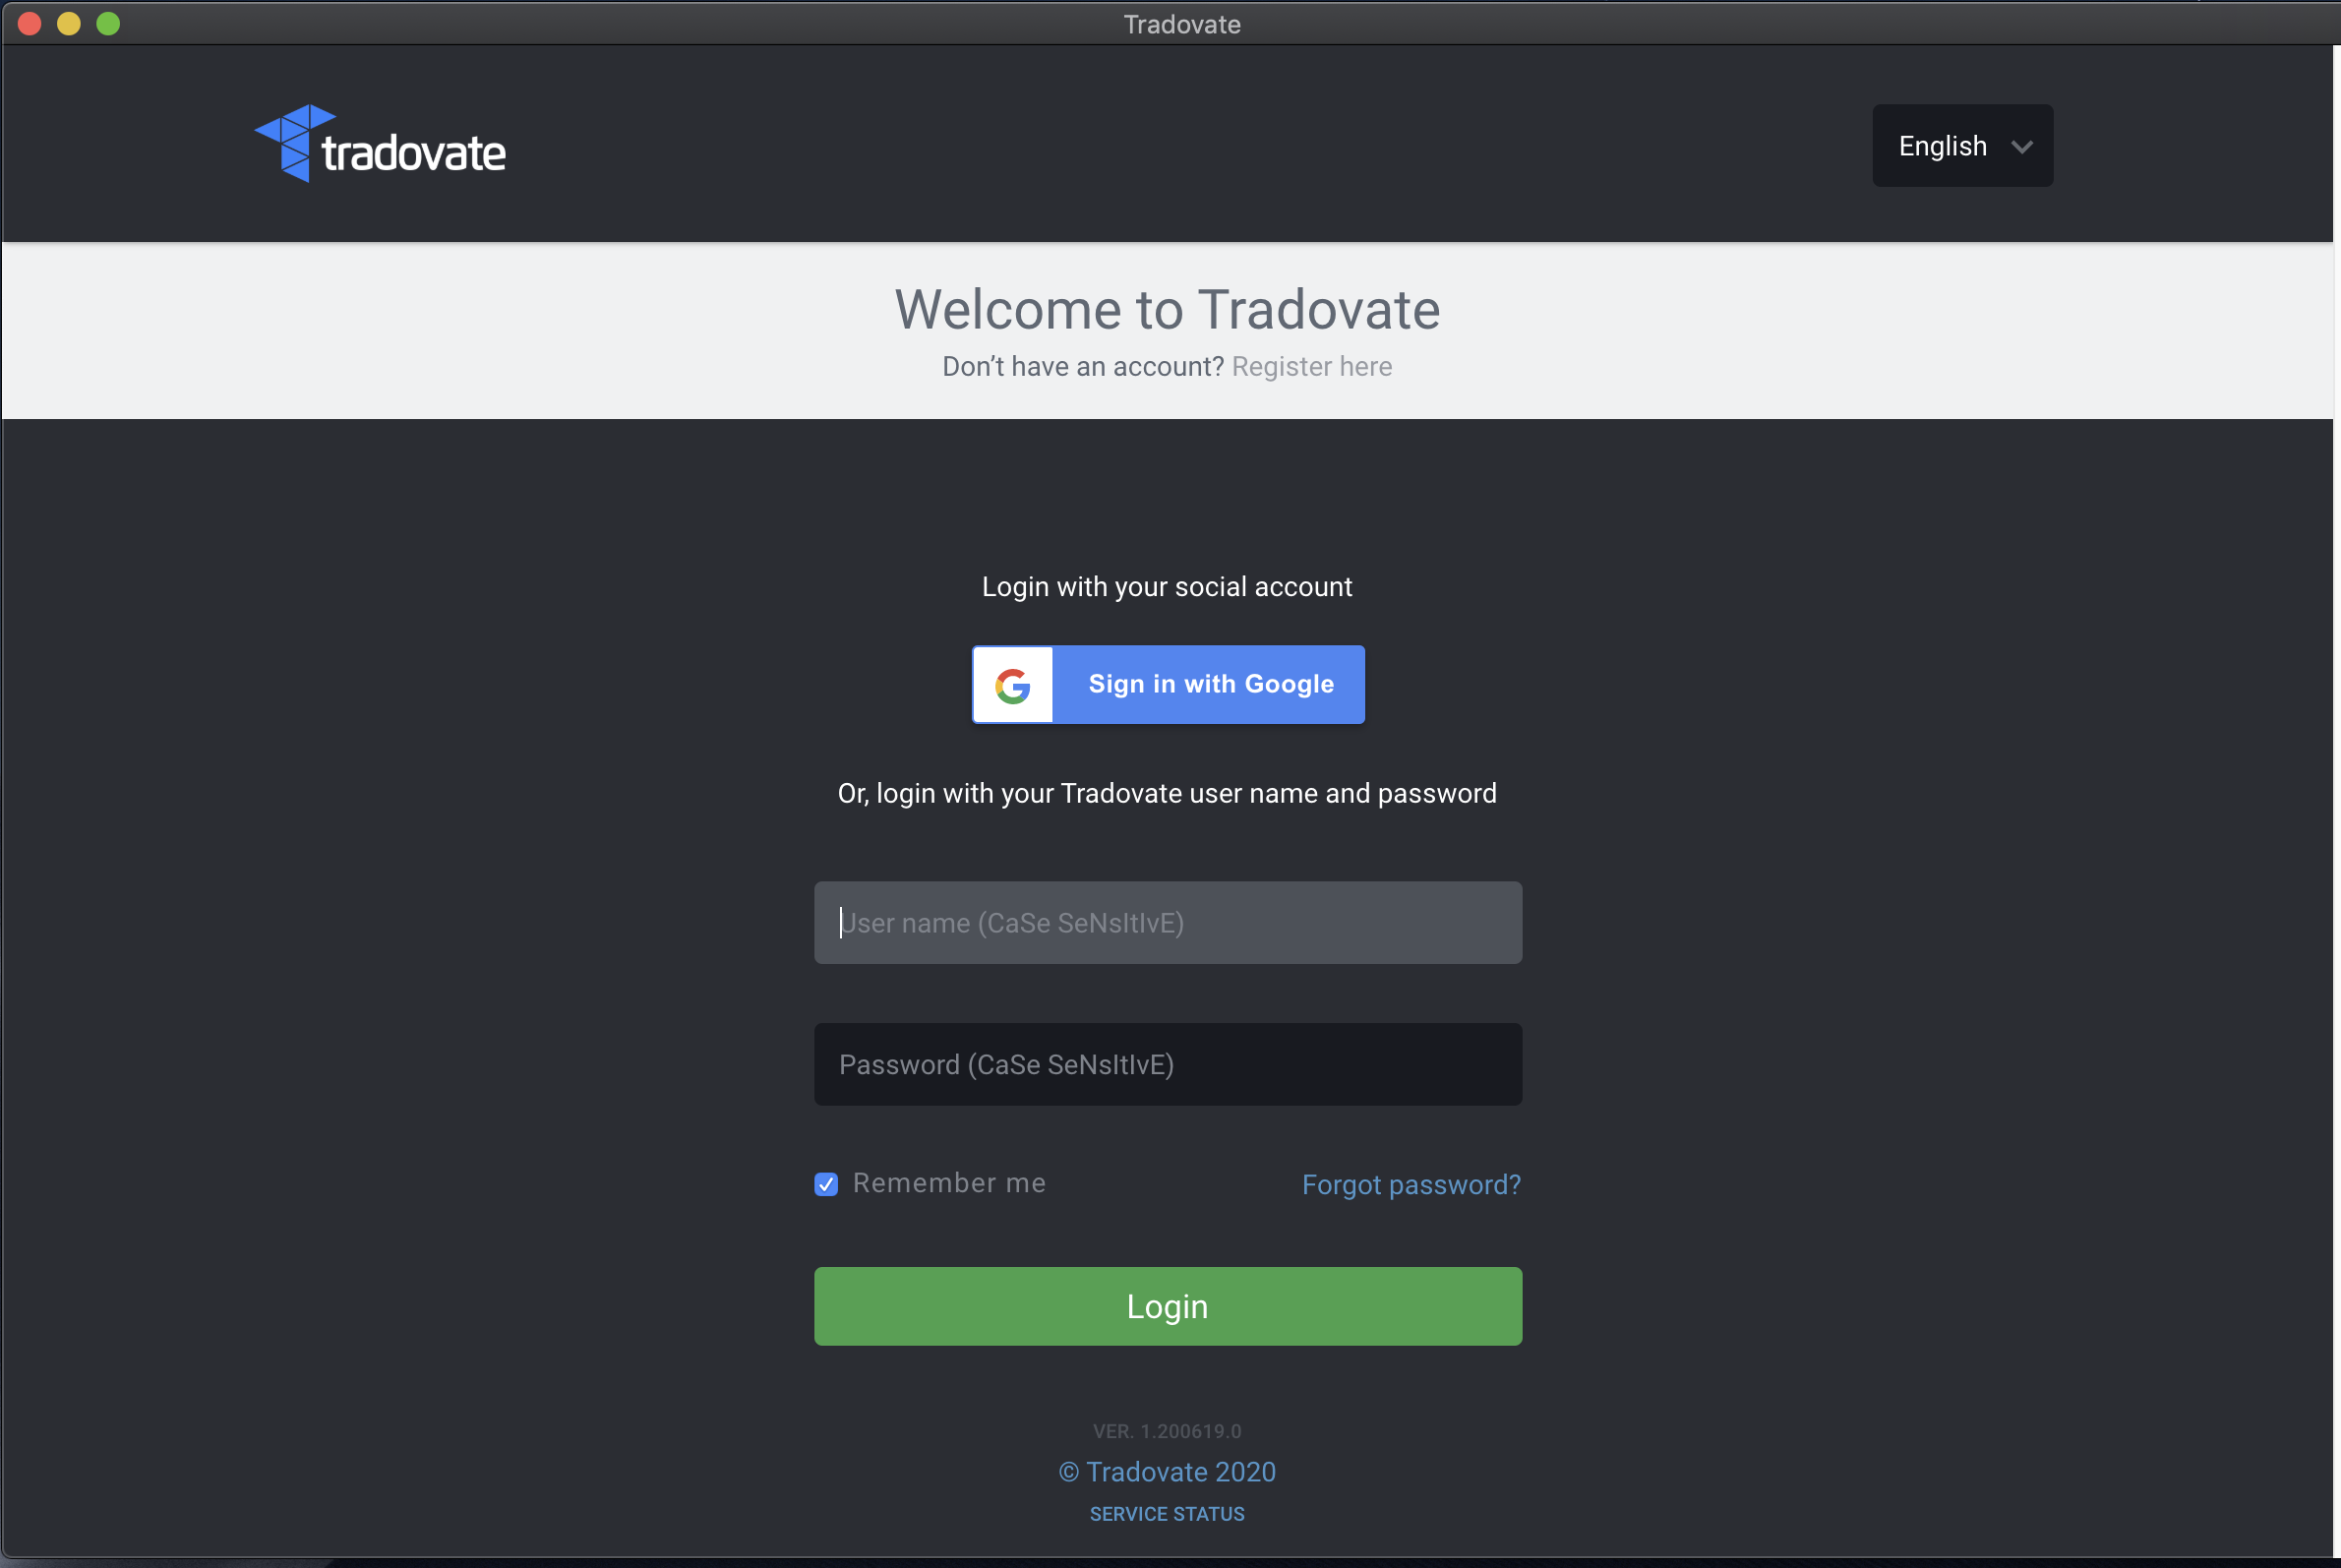Maximize the window with the green button
The image size is (2341, 1568).
pos(108,23)
